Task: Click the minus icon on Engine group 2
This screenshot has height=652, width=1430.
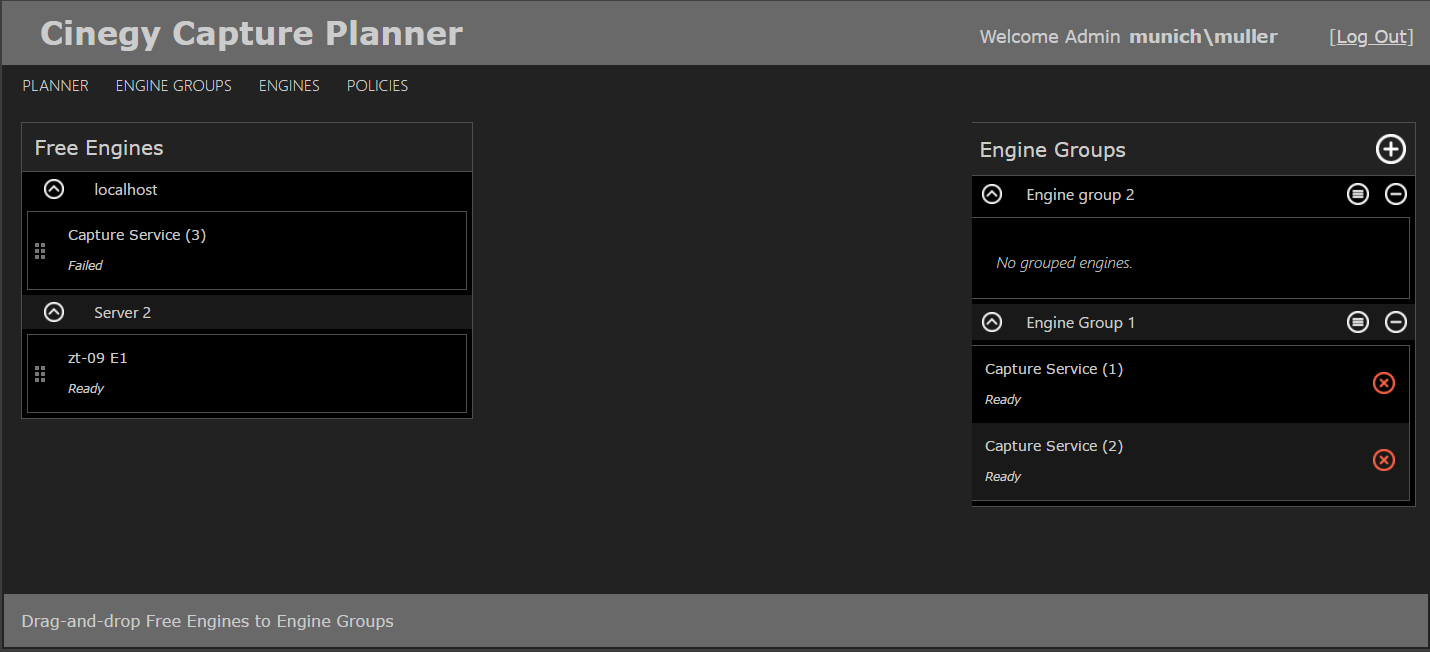Action: pos(1396,194)
